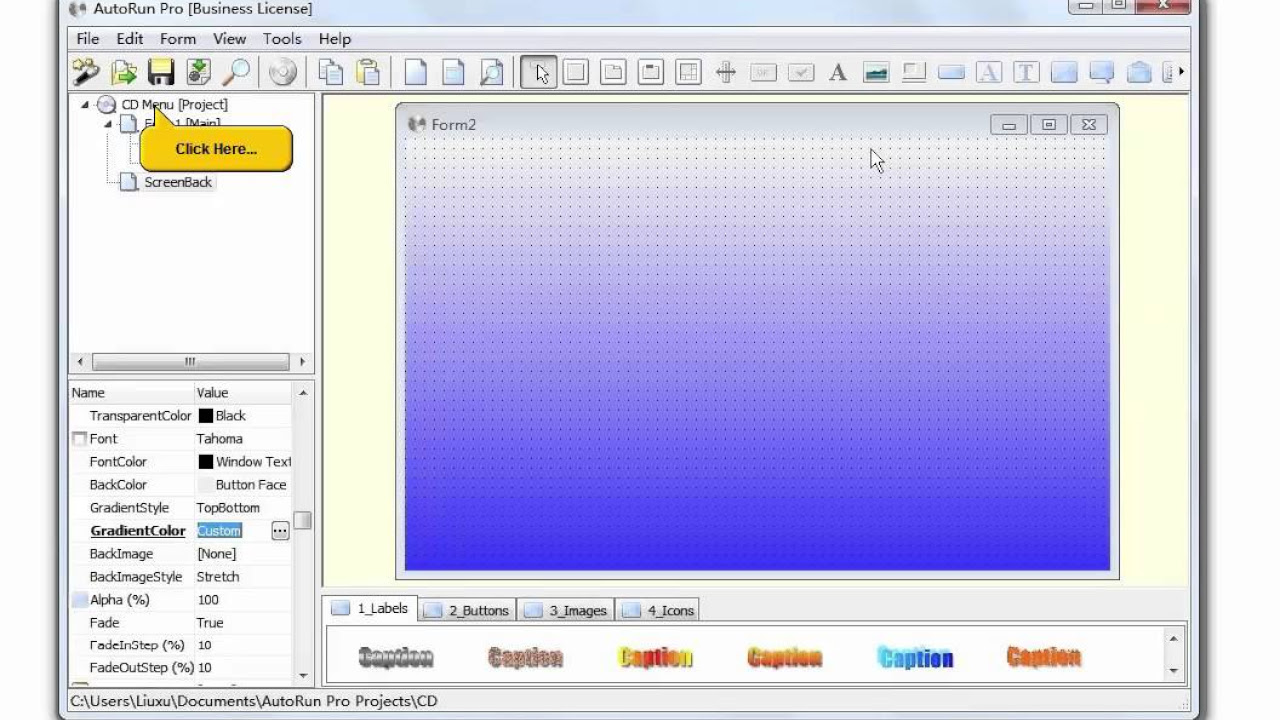Click the Name column header in properties
The image size is (1280, 720).
(131, 393)
